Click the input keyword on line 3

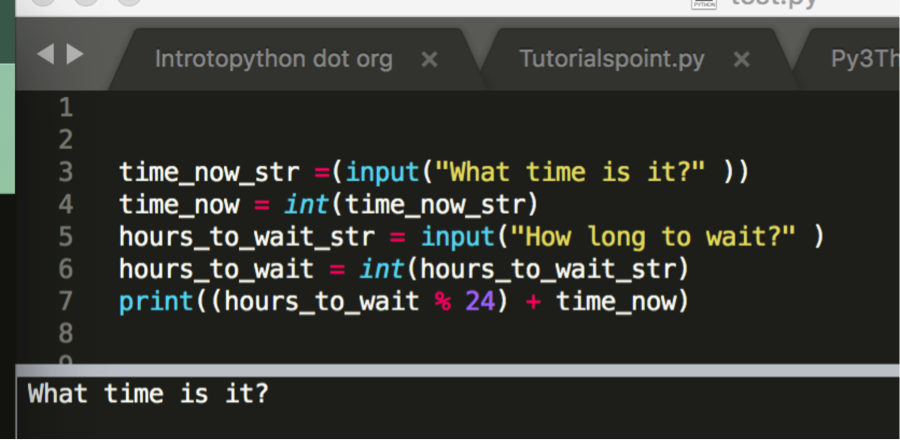[x=383, y=173]
